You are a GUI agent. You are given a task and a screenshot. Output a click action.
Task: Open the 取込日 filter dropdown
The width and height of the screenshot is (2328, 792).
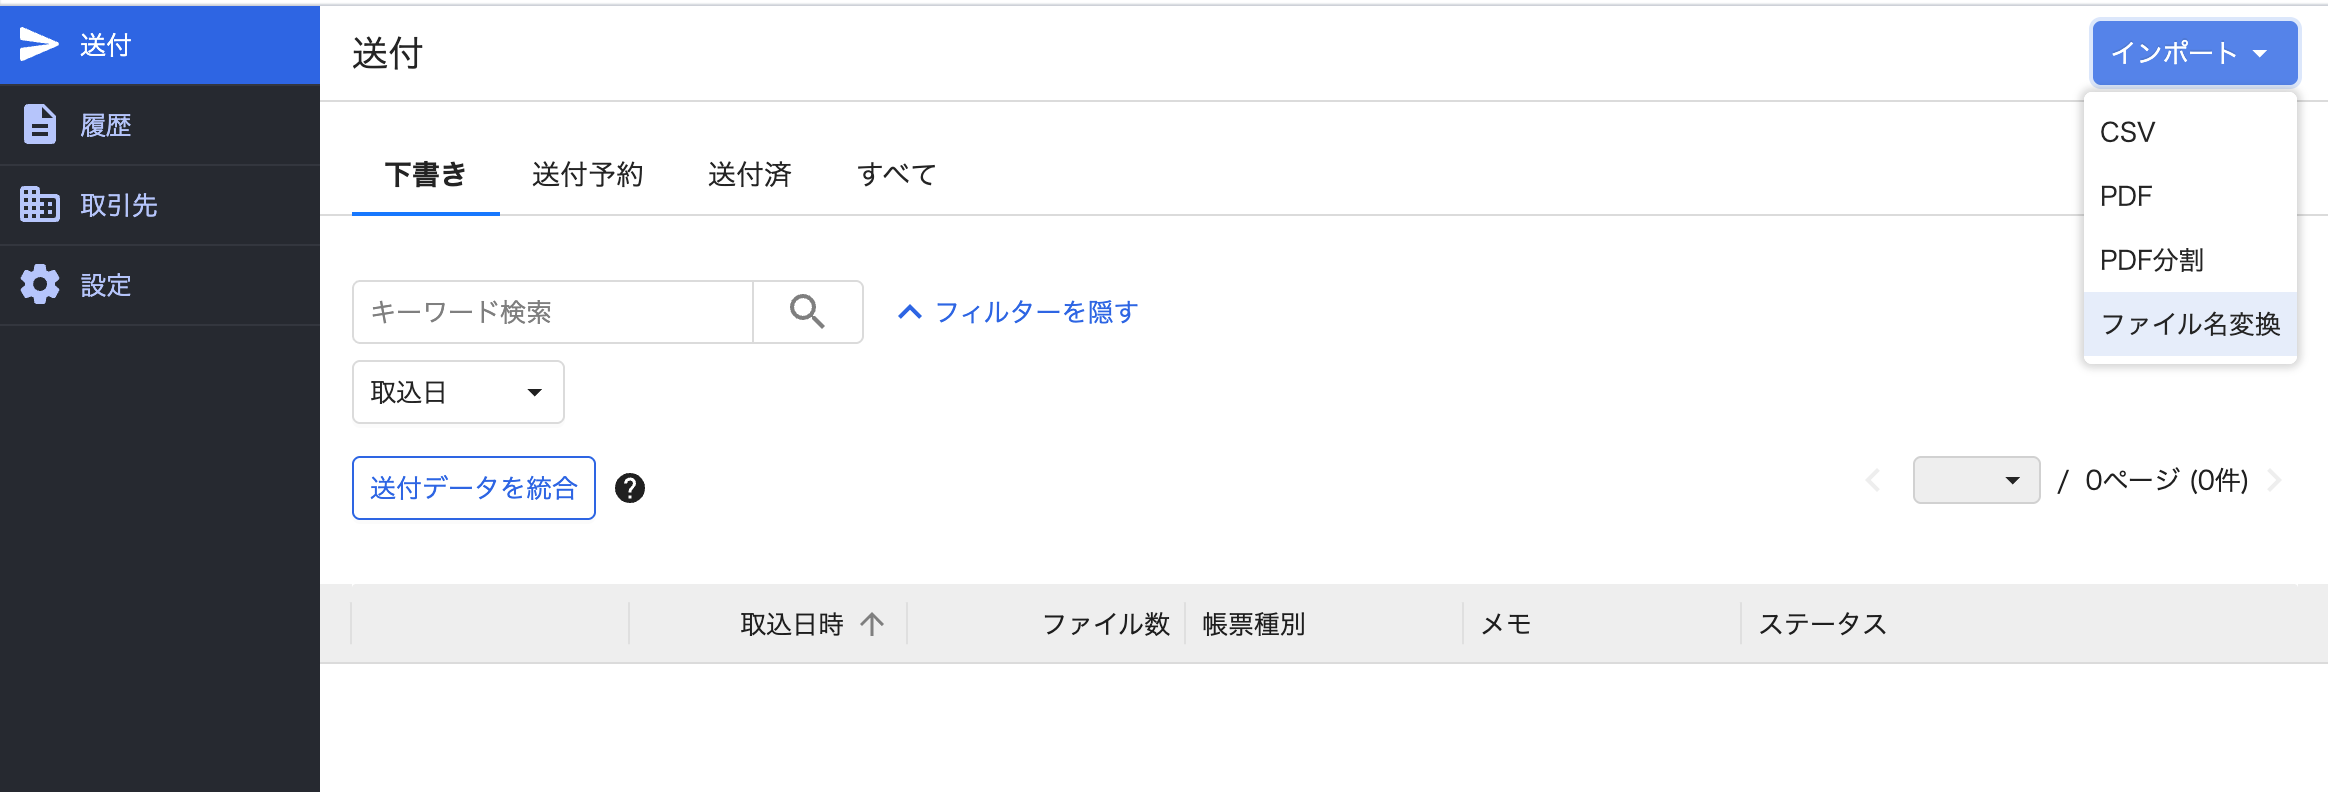[x=458, y=392]
